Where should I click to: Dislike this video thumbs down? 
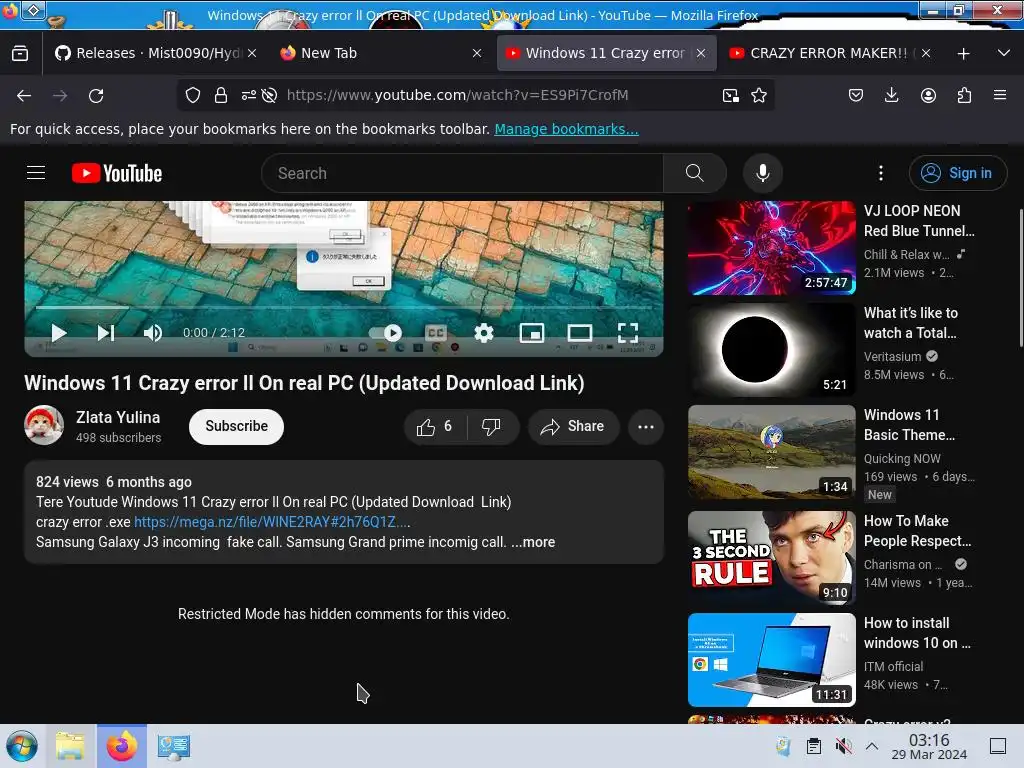pos(491,427)
